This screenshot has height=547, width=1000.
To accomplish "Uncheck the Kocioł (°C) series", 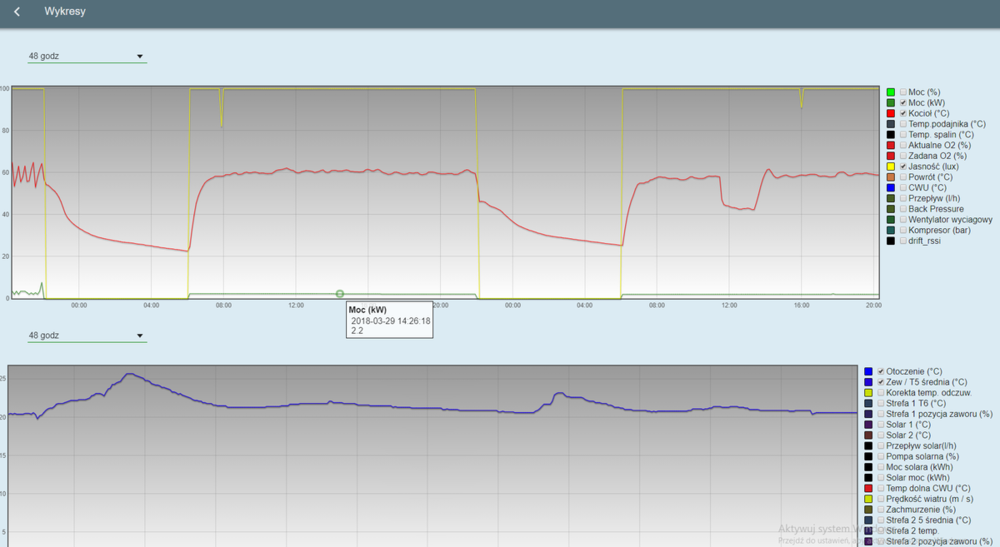I will tap(904, 113).
